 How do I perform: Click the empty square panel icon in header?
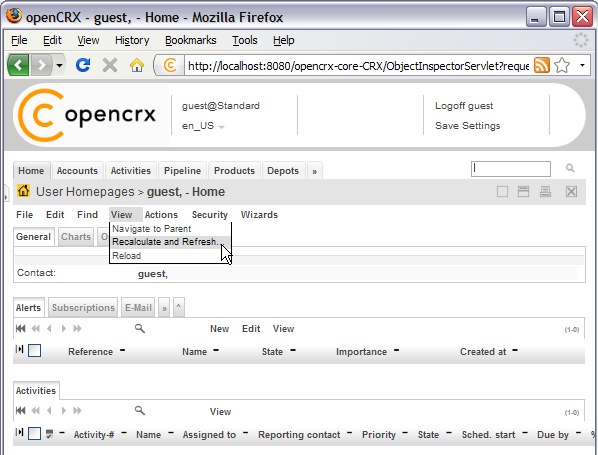pyautogui.click(x=502, y=191)
